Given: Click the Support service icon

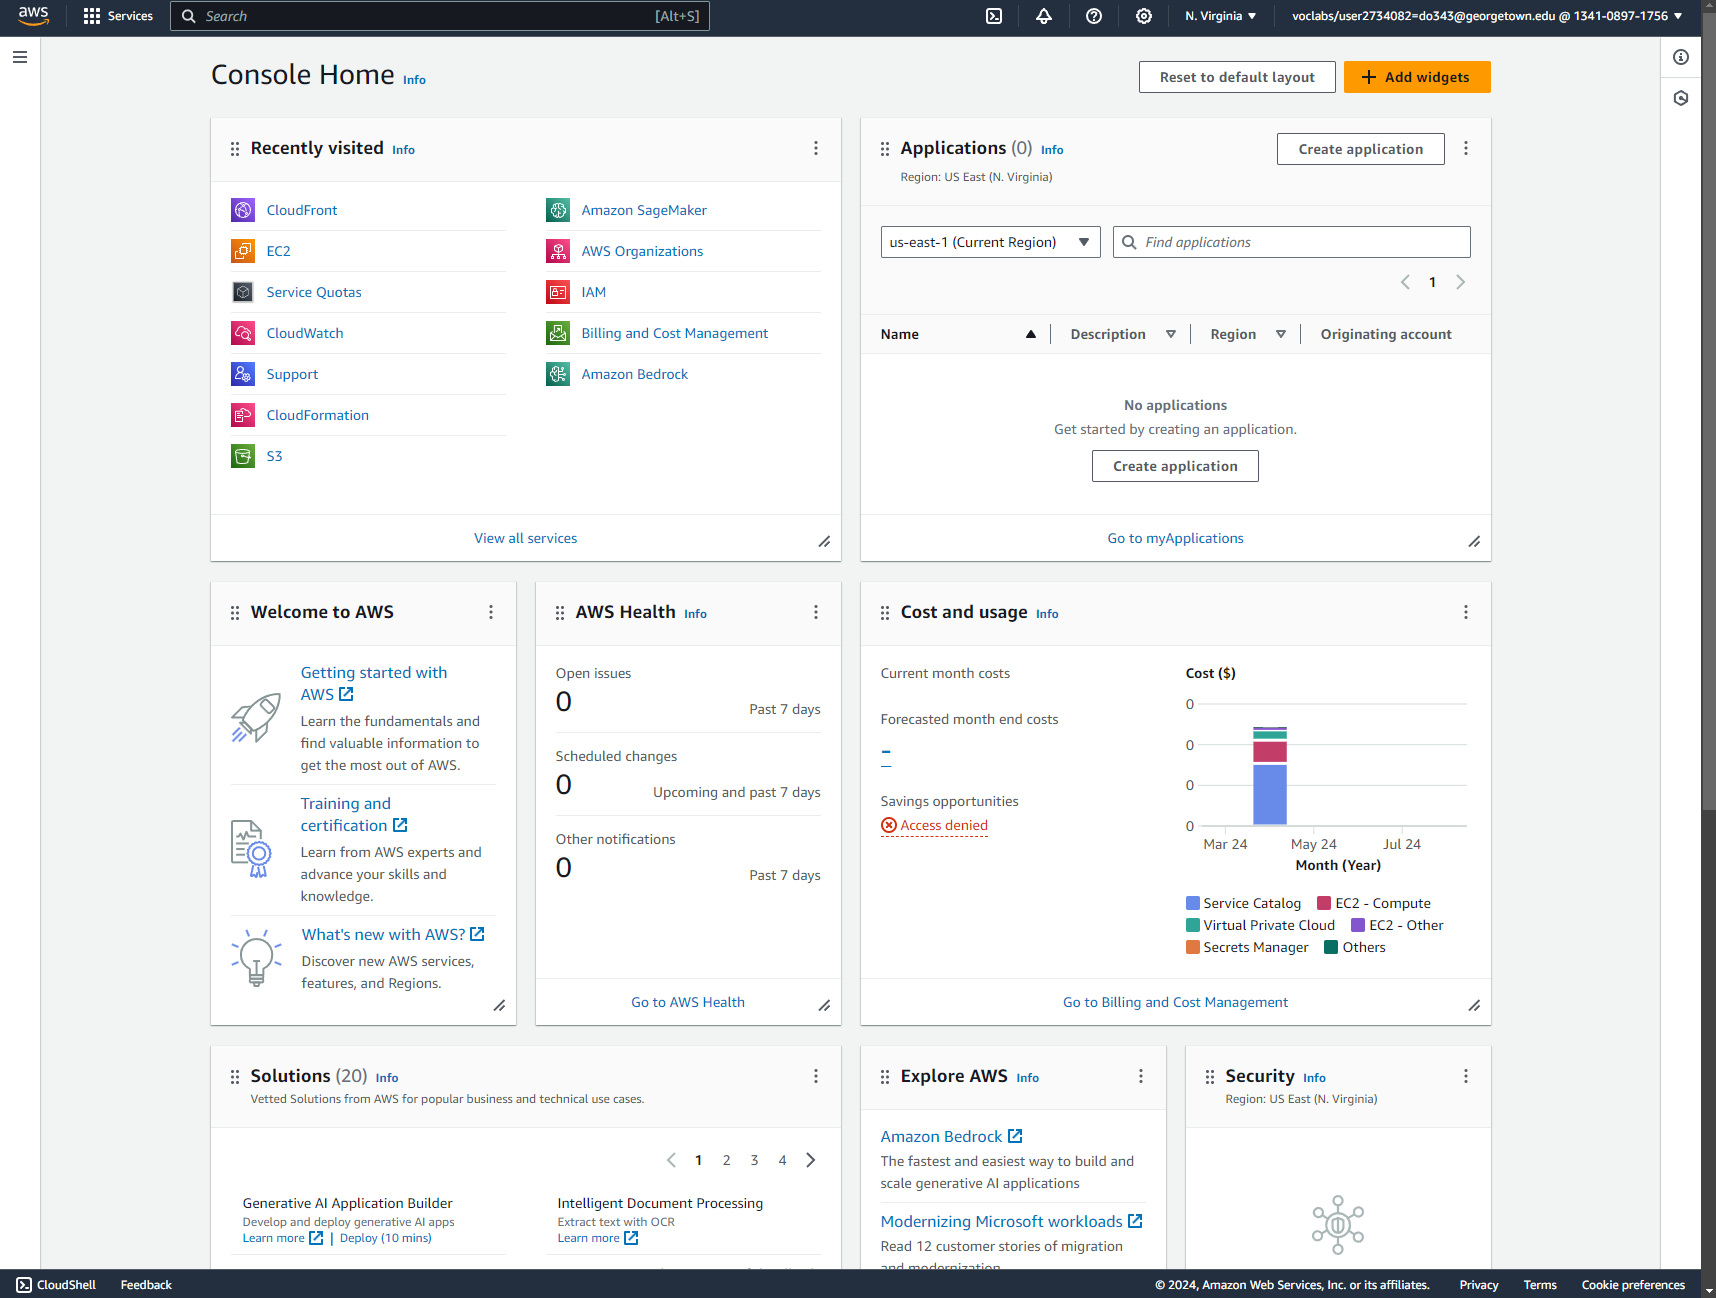Looking at the screenshot, I should (x=243, y=374).
